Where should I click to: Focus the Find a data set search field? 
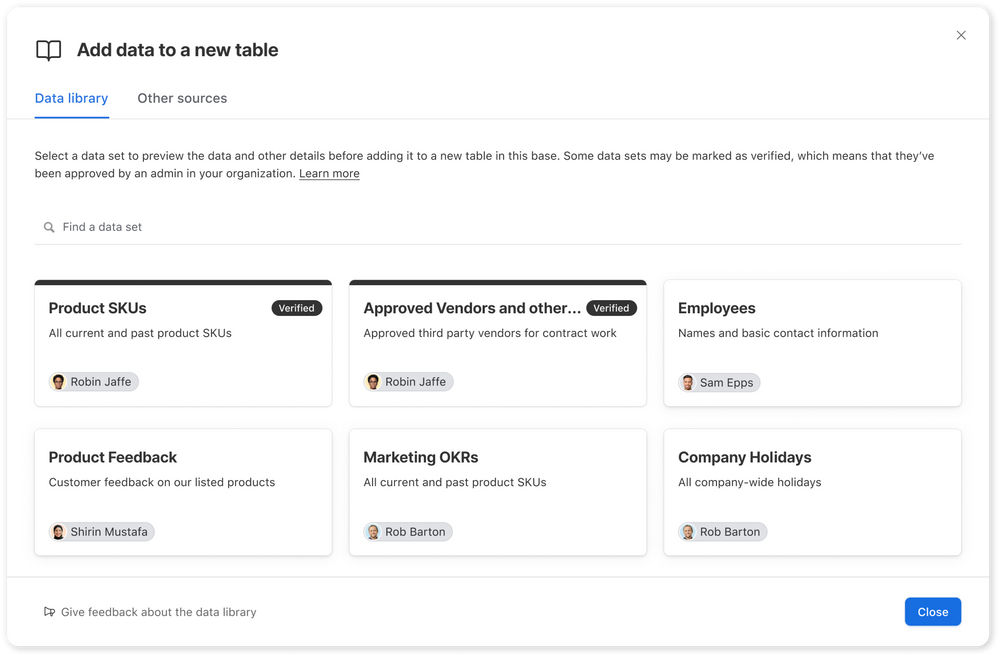click(497, 227)
